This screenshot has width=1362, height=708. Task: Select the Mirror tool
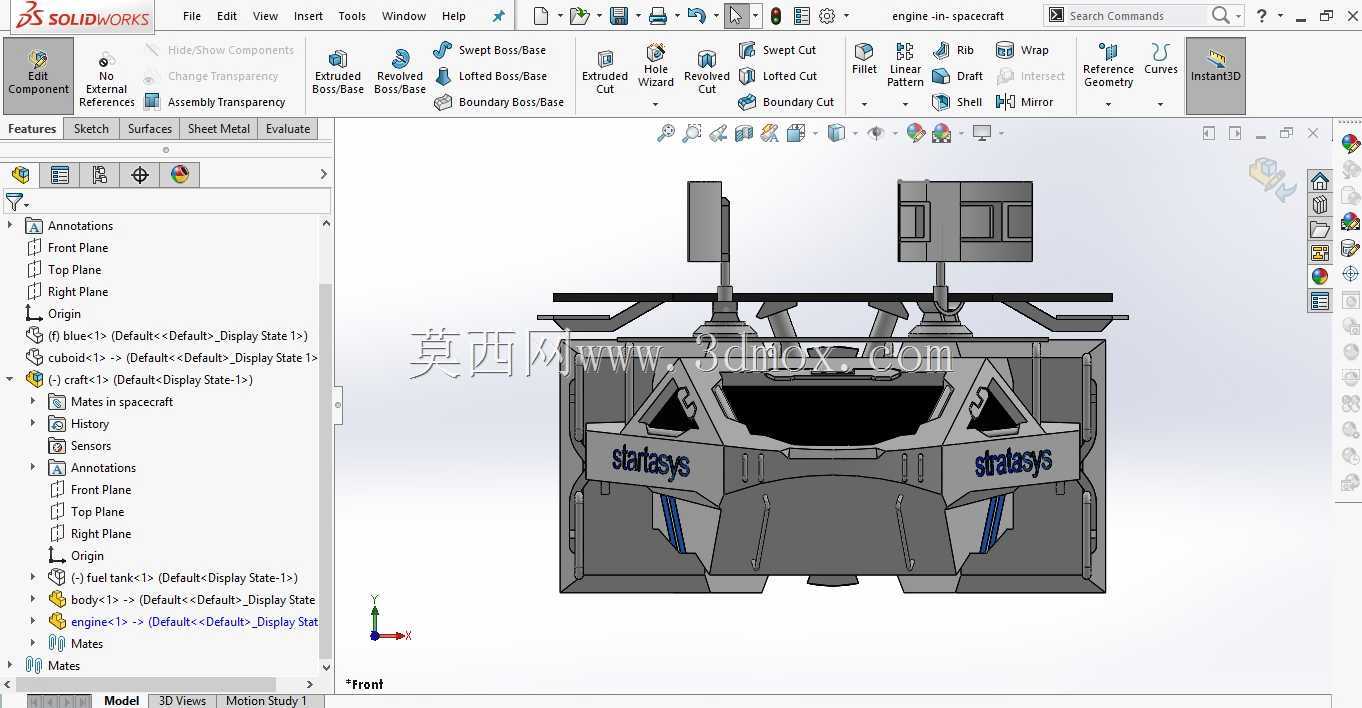(x=1025, y=102)
